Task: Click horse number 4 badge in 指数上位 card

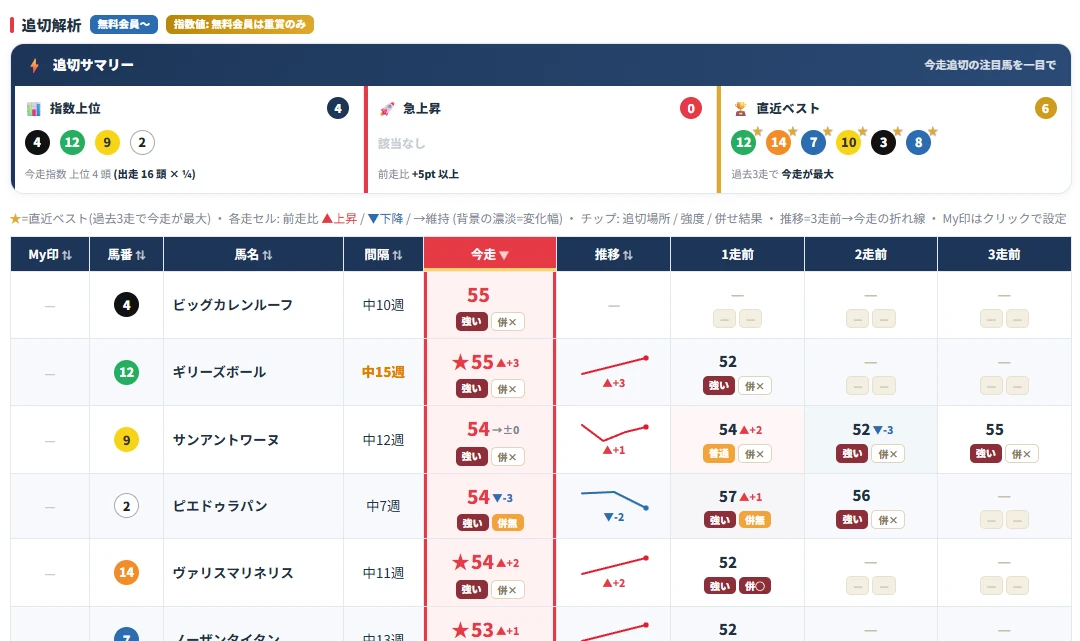Action: tap(37, 143)
